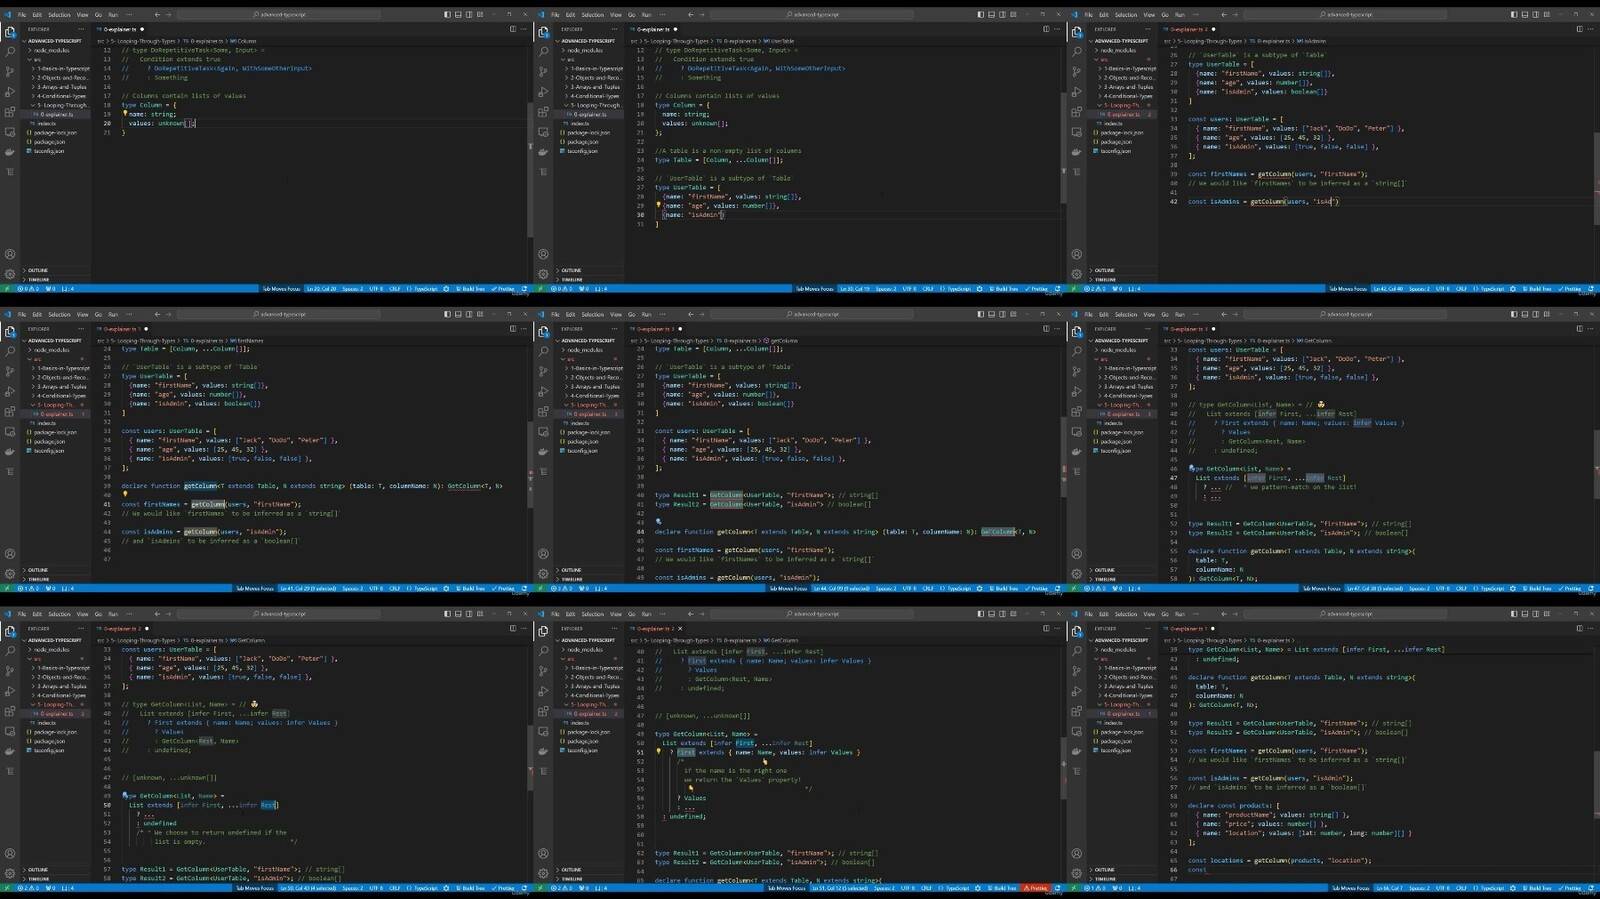The image size is (1600, 899).
Task: Expand node_modules folder in top-middle window
Action: (584, 50)
